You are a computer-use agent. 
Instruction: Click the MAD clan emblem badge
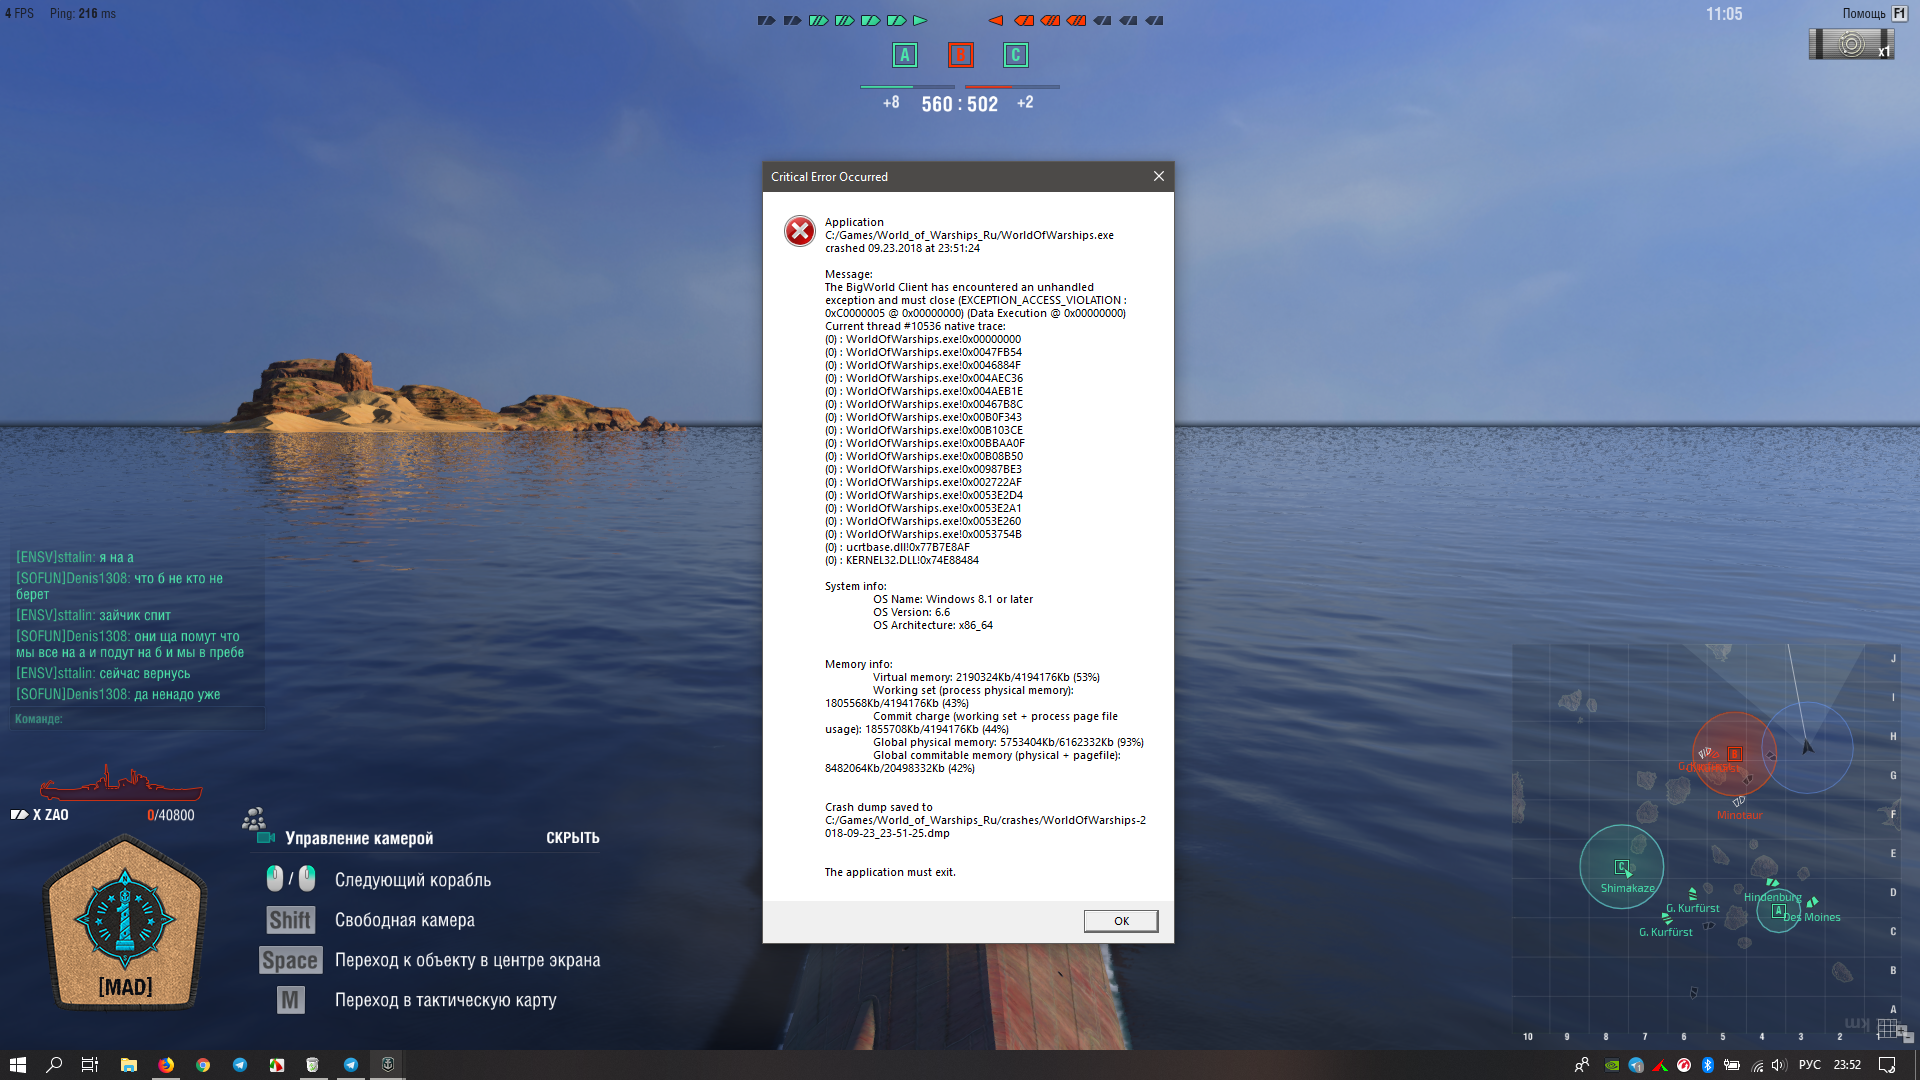125,922
